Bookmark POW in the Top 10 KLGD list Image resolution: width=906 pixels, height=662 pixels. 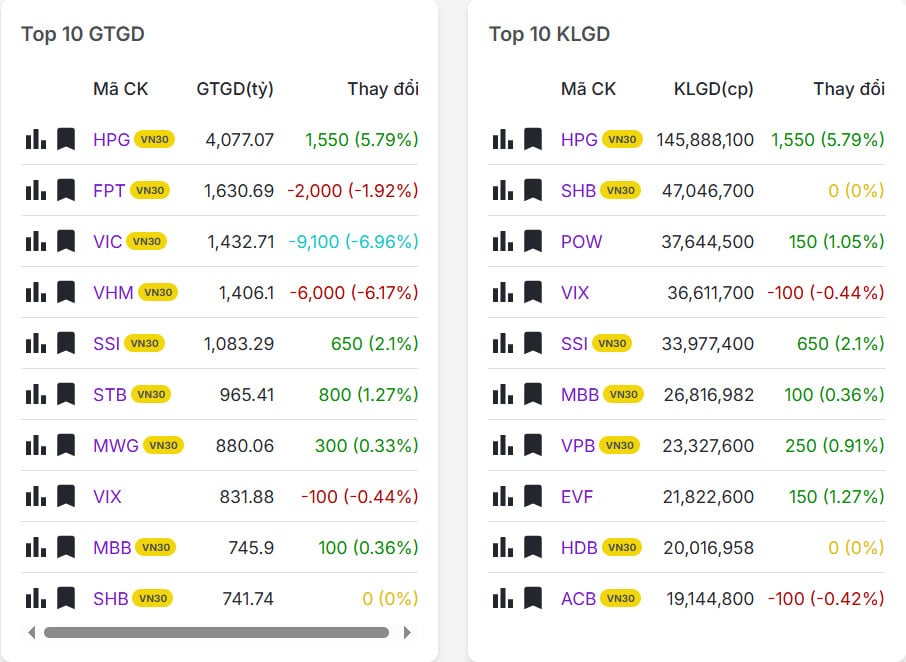(533, 241)
